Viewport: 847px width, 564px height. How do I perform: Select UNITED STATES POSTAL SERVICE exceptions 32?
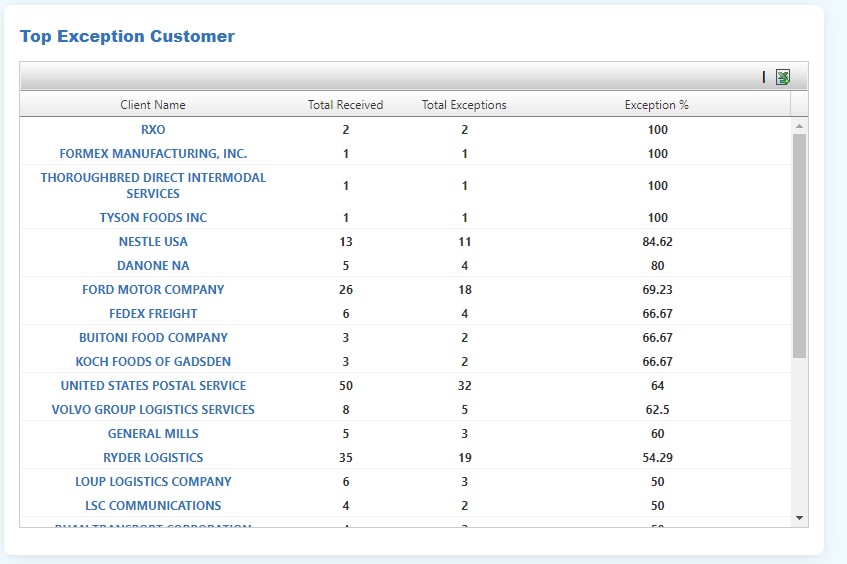click(465, 386)
